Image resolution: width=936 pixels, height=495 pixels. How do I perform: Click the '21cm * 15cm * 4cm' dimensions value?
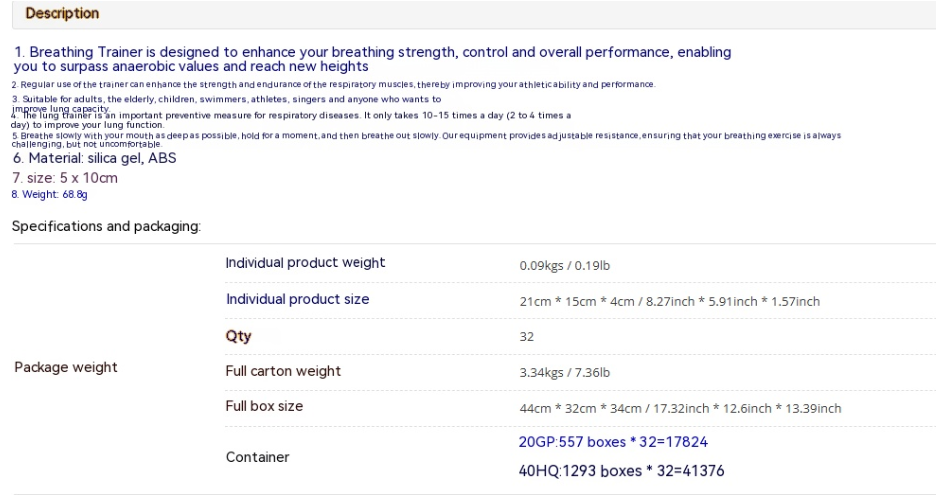pyautogui.click(x=669, y=301)
